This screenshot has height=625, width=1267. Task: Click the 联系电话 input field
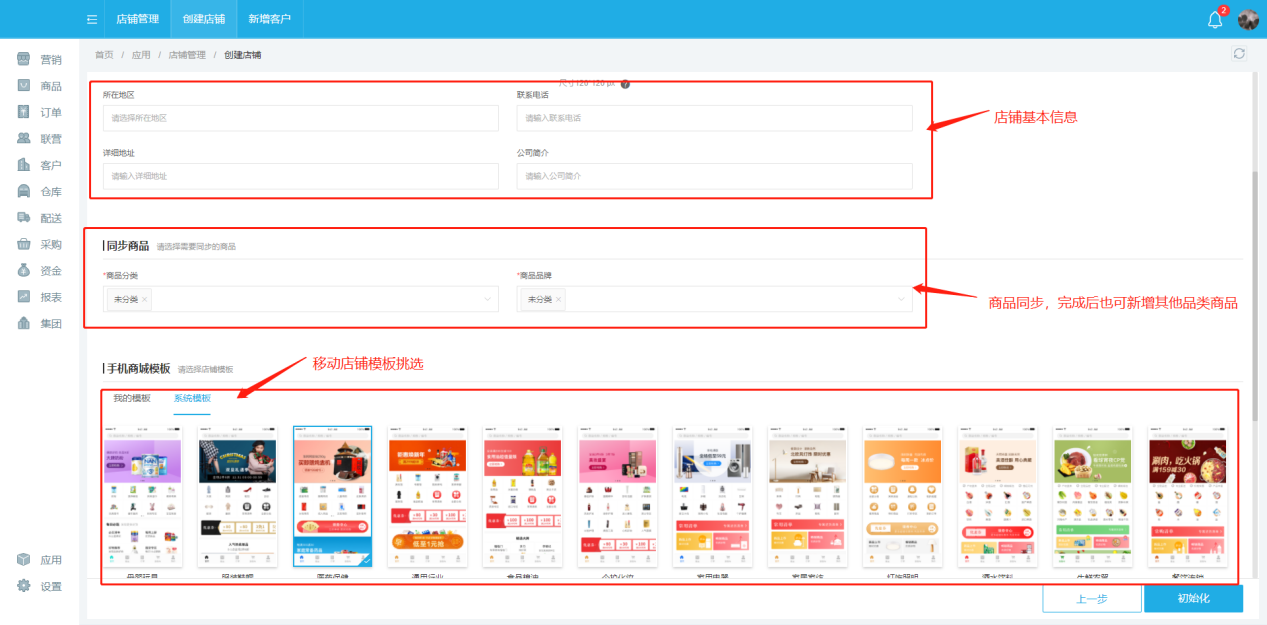click(714, 118)
